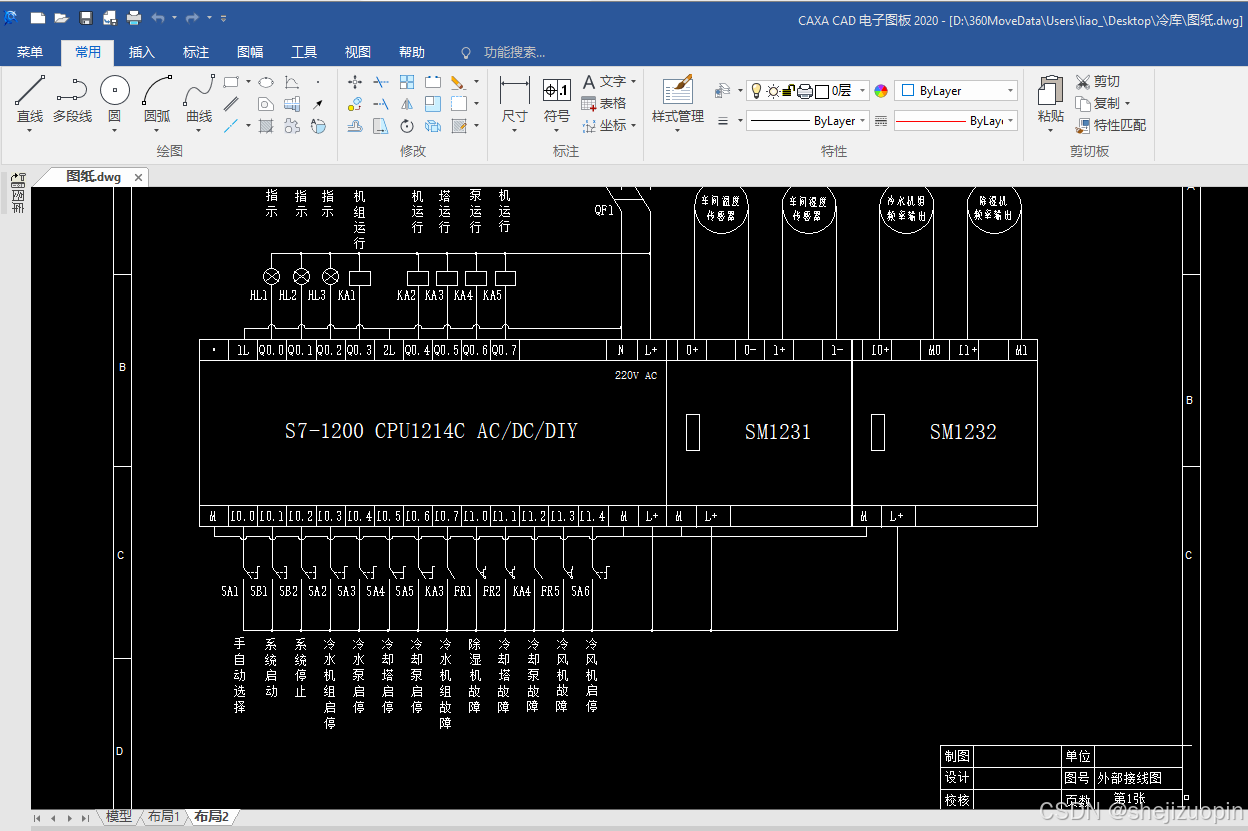Click the rectangle drawing tool
This screenshot has width=1248, height=831.
point(231,82)
